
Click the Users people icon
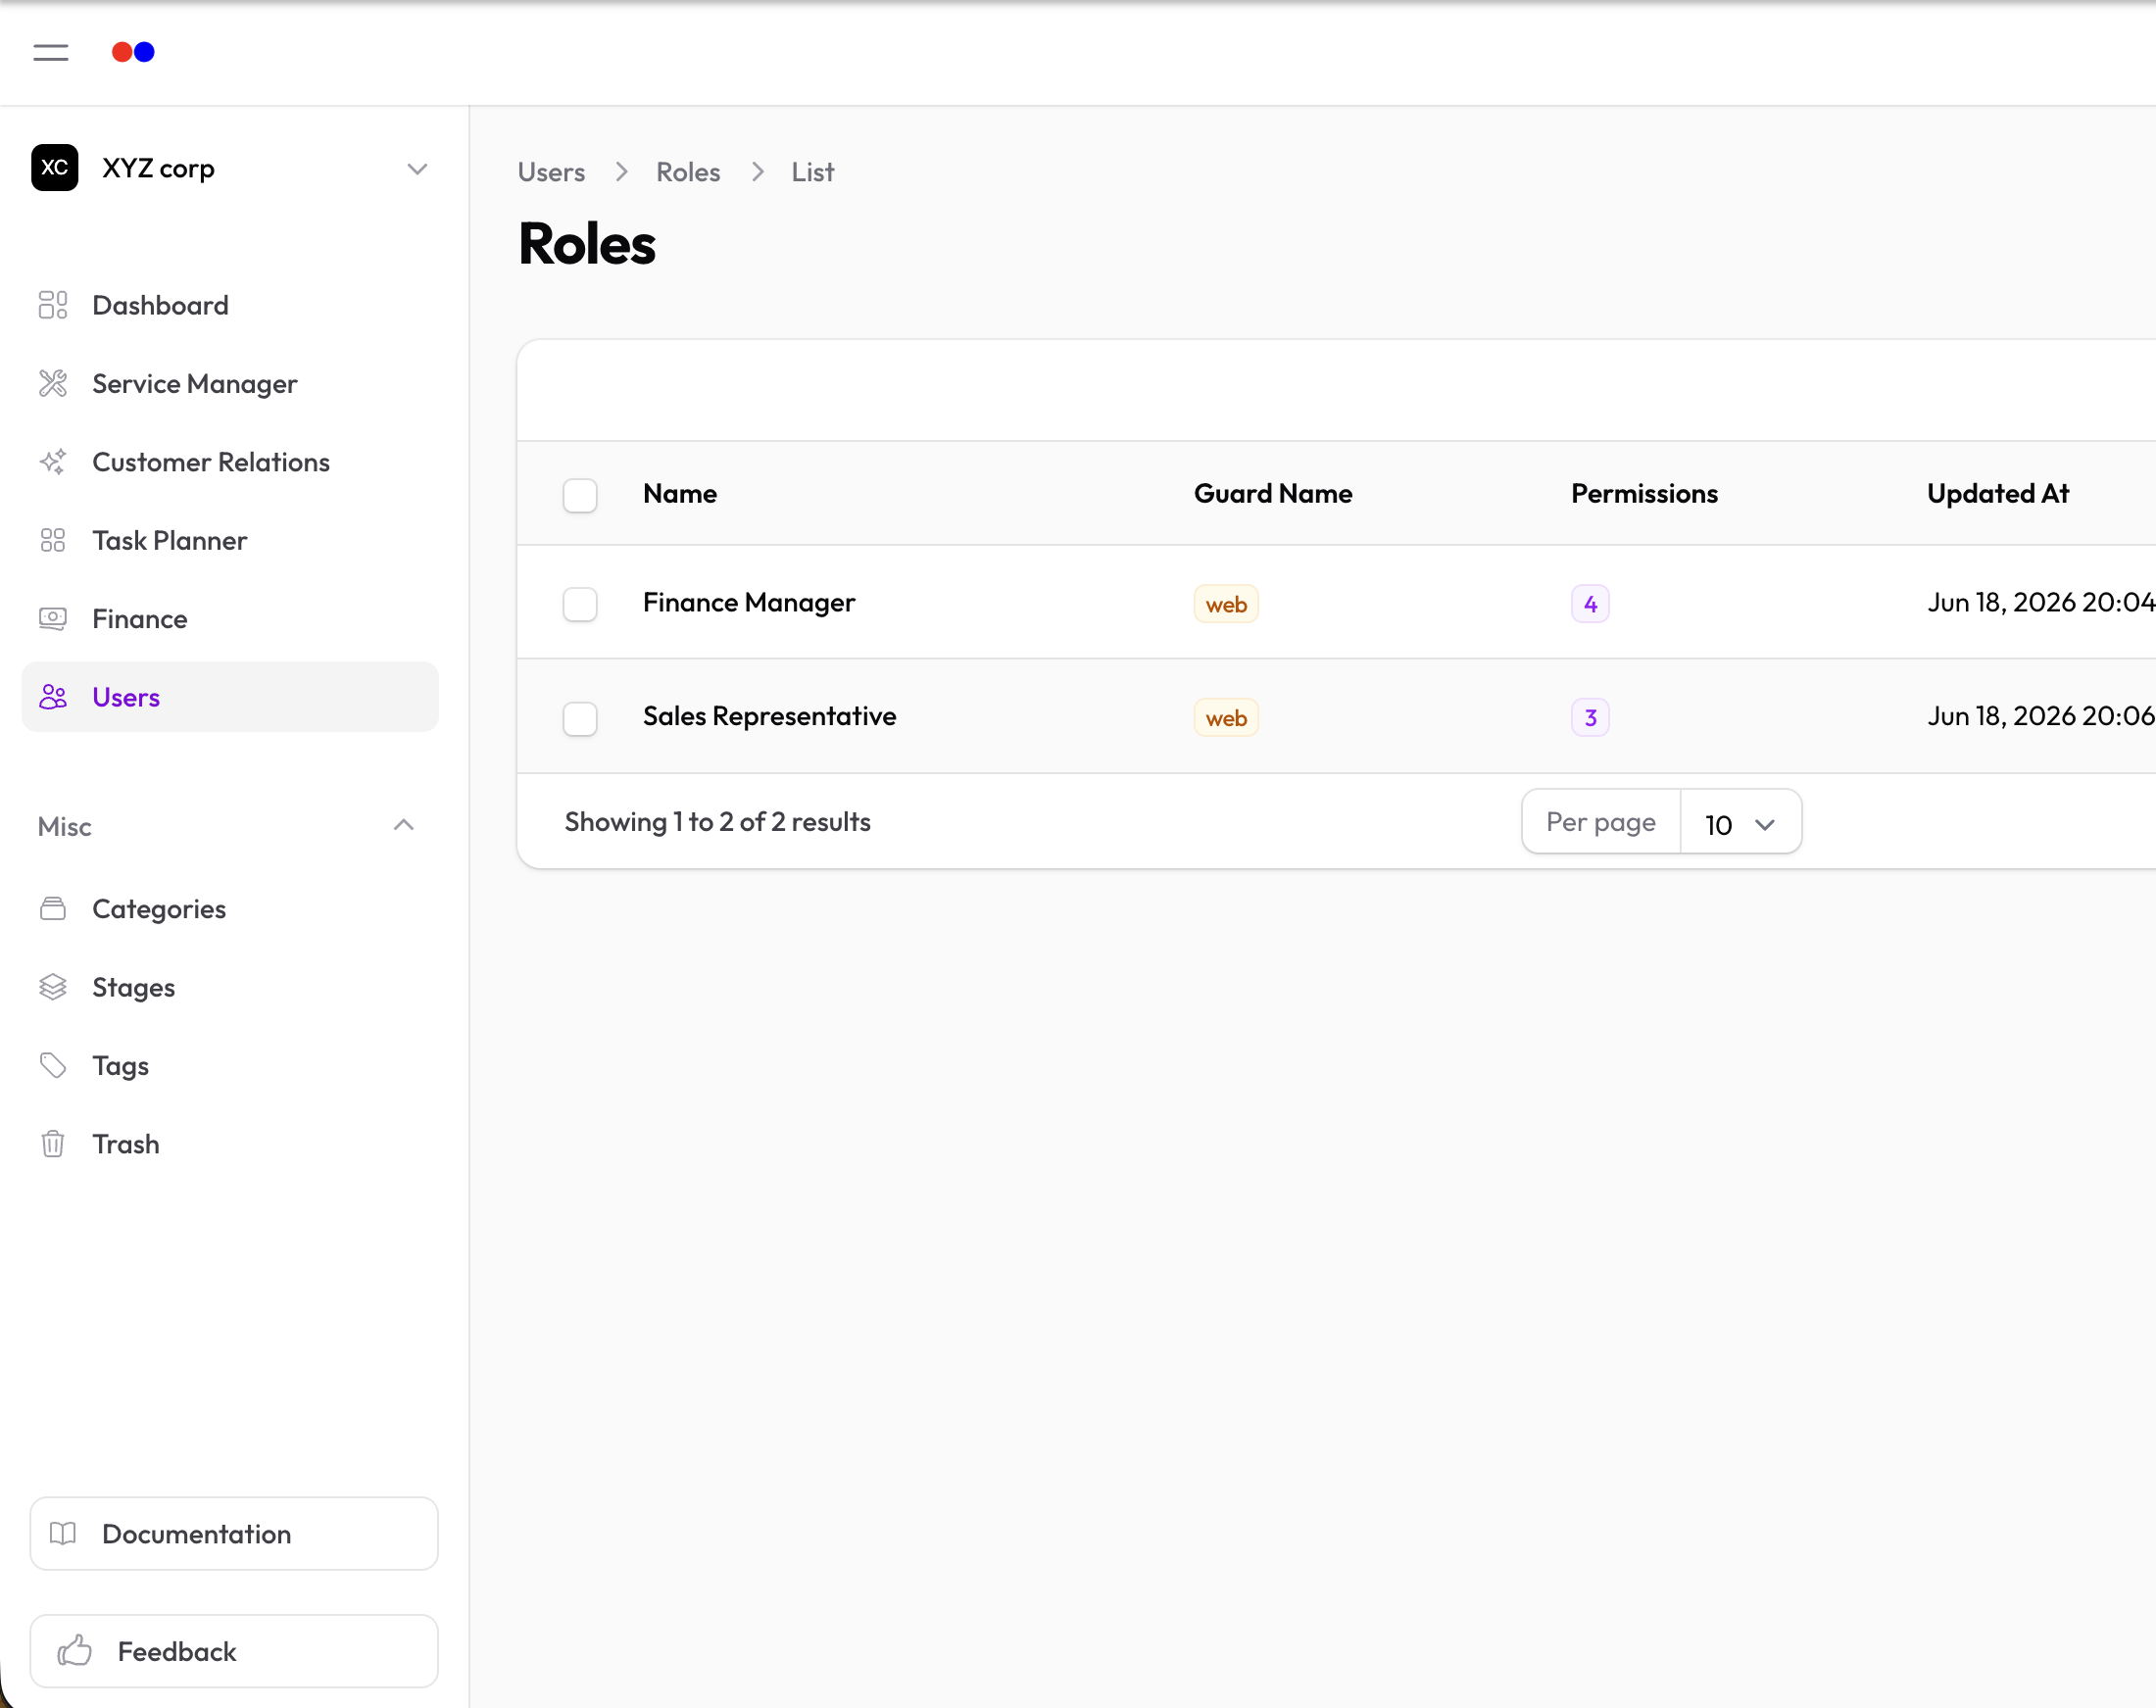click(x=53, y=697)
